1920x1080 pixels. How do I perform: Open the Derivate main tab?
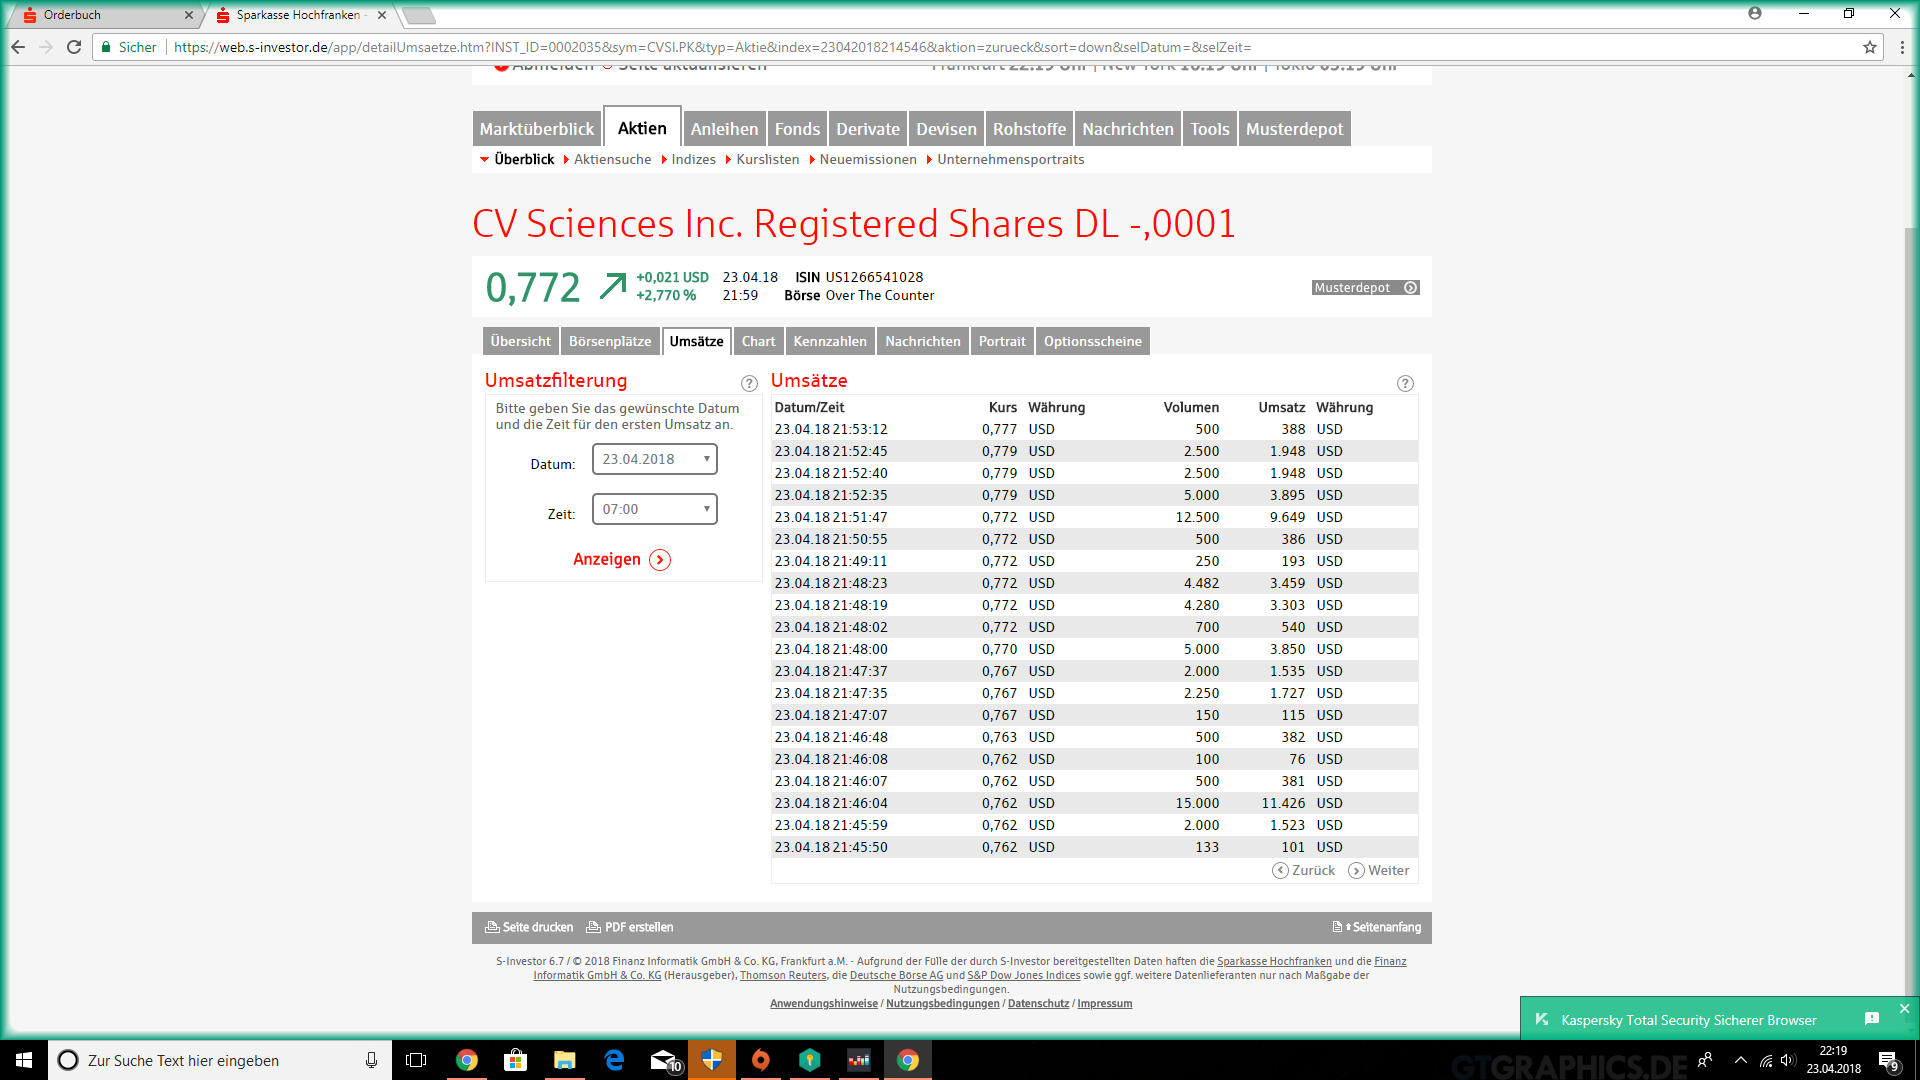coord(868,129)
